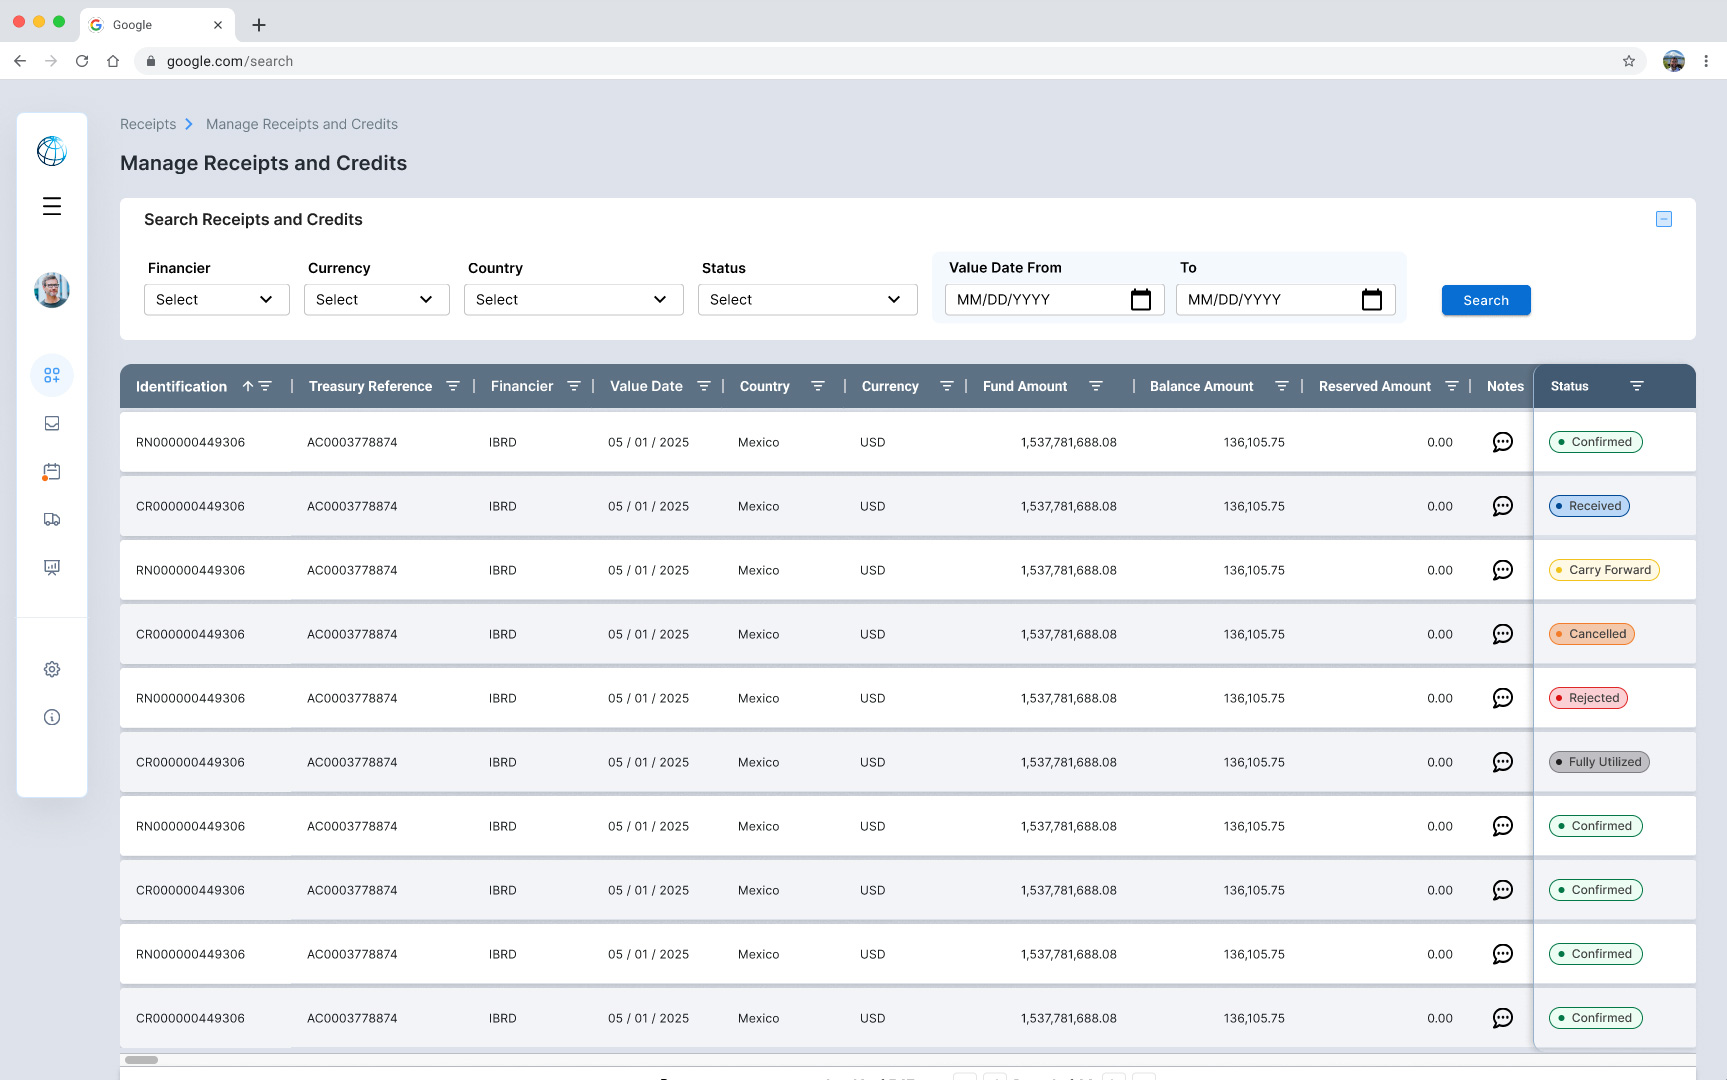Image resolution: width=1727 pixels, height=1080 pixels.
Task: Open the calendar icon in sidebar
Action: click(x=52, y=471)
